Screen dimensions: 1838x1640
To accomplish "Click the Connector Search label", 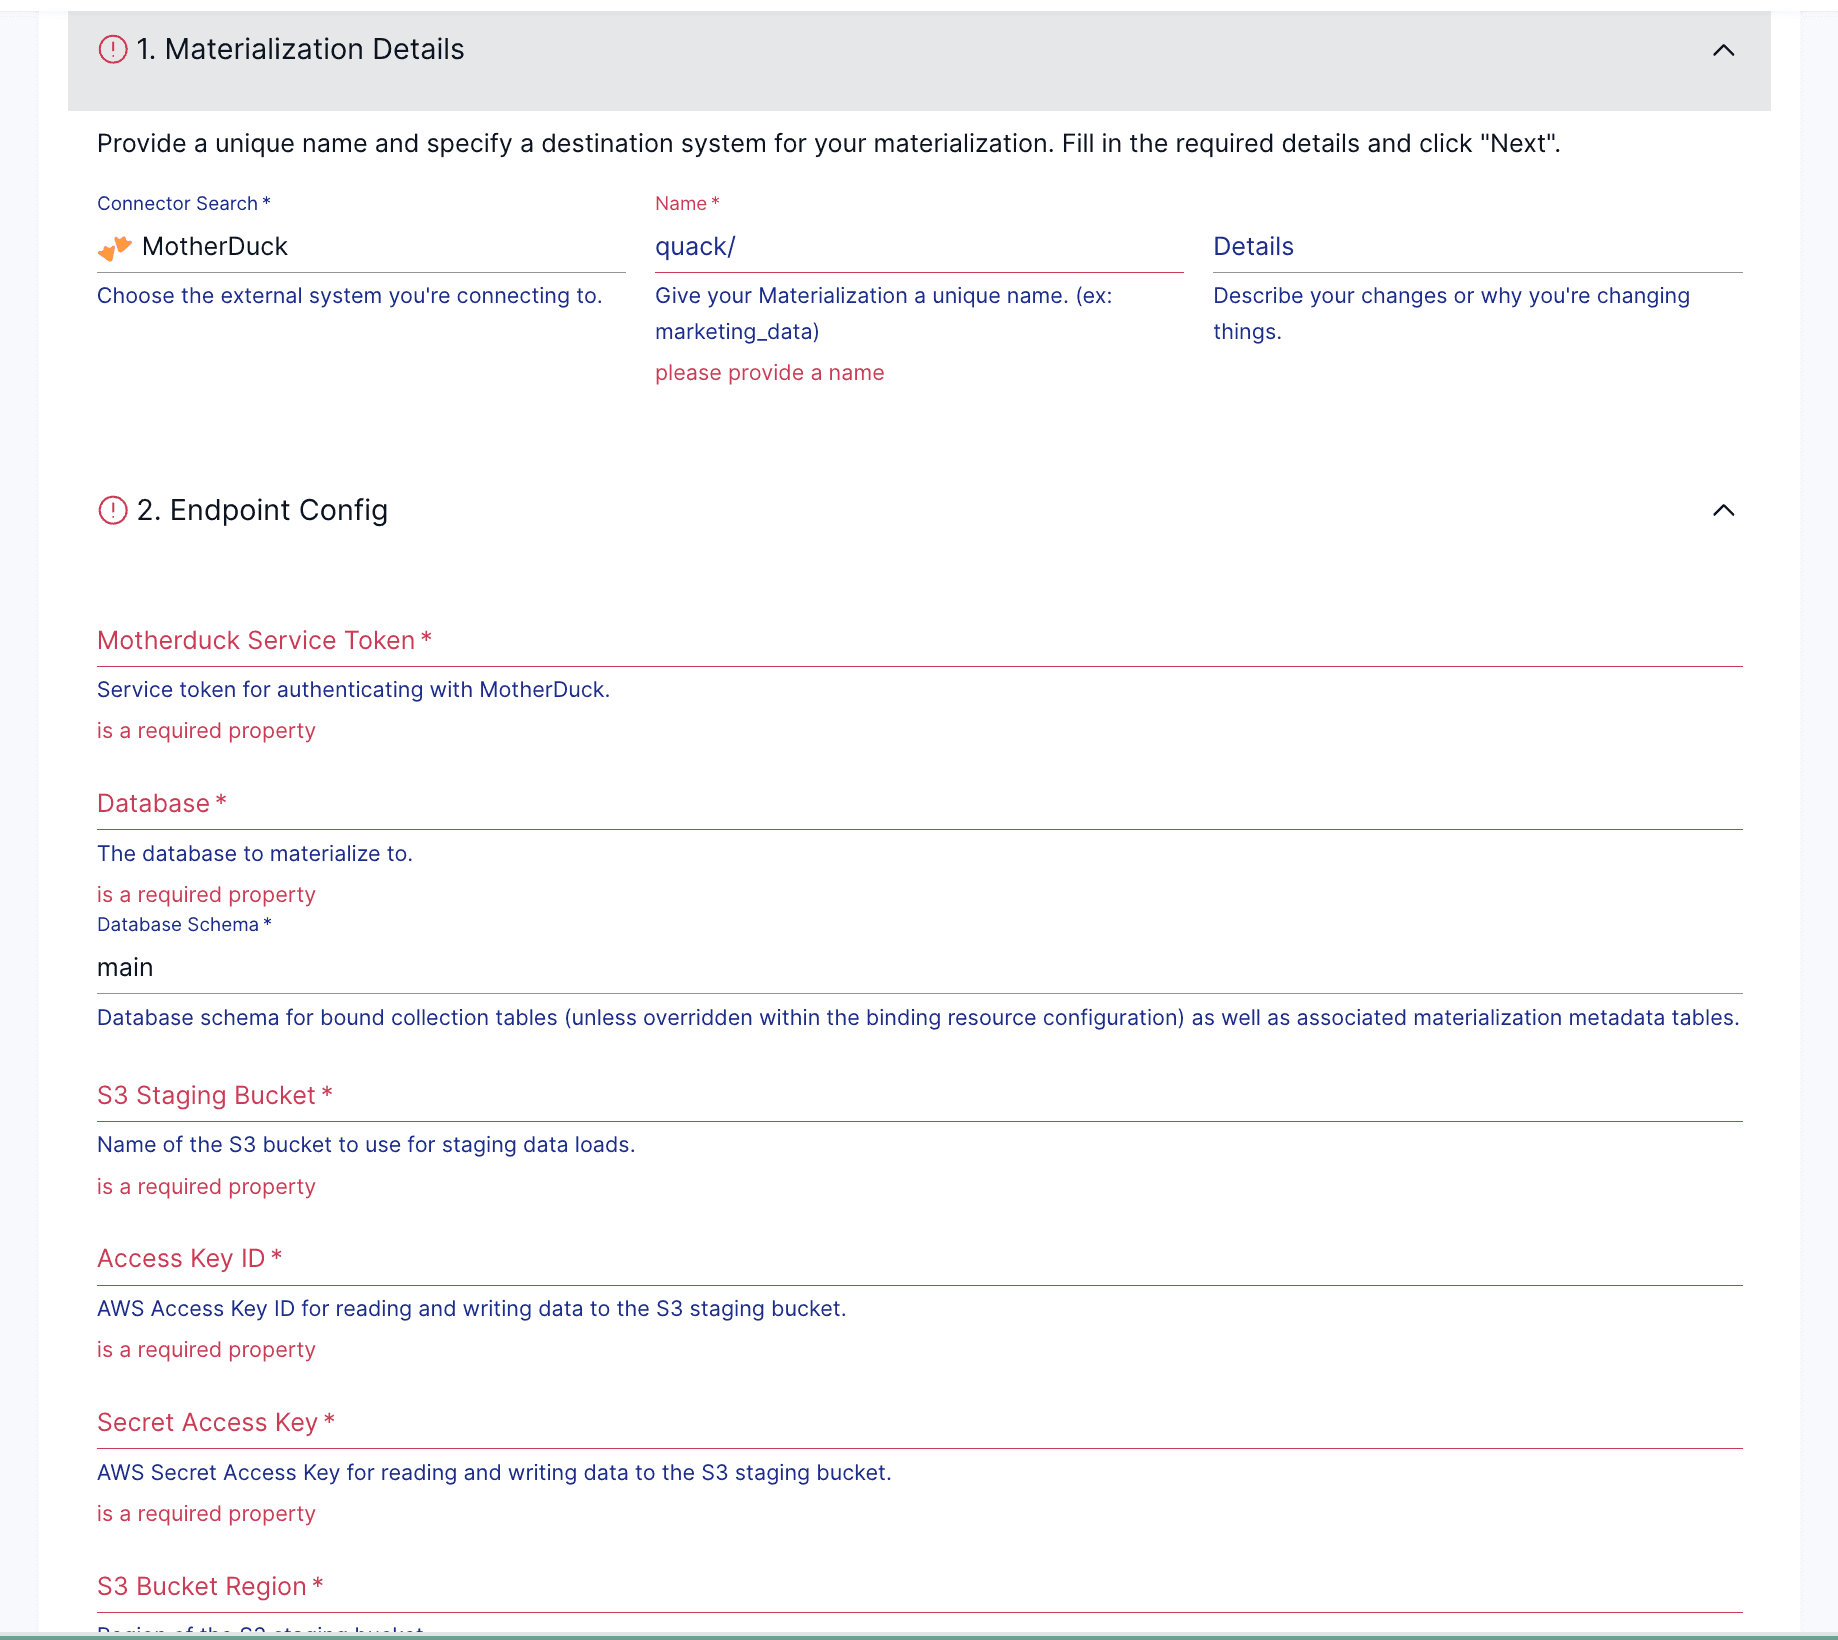I will [177, 204].
